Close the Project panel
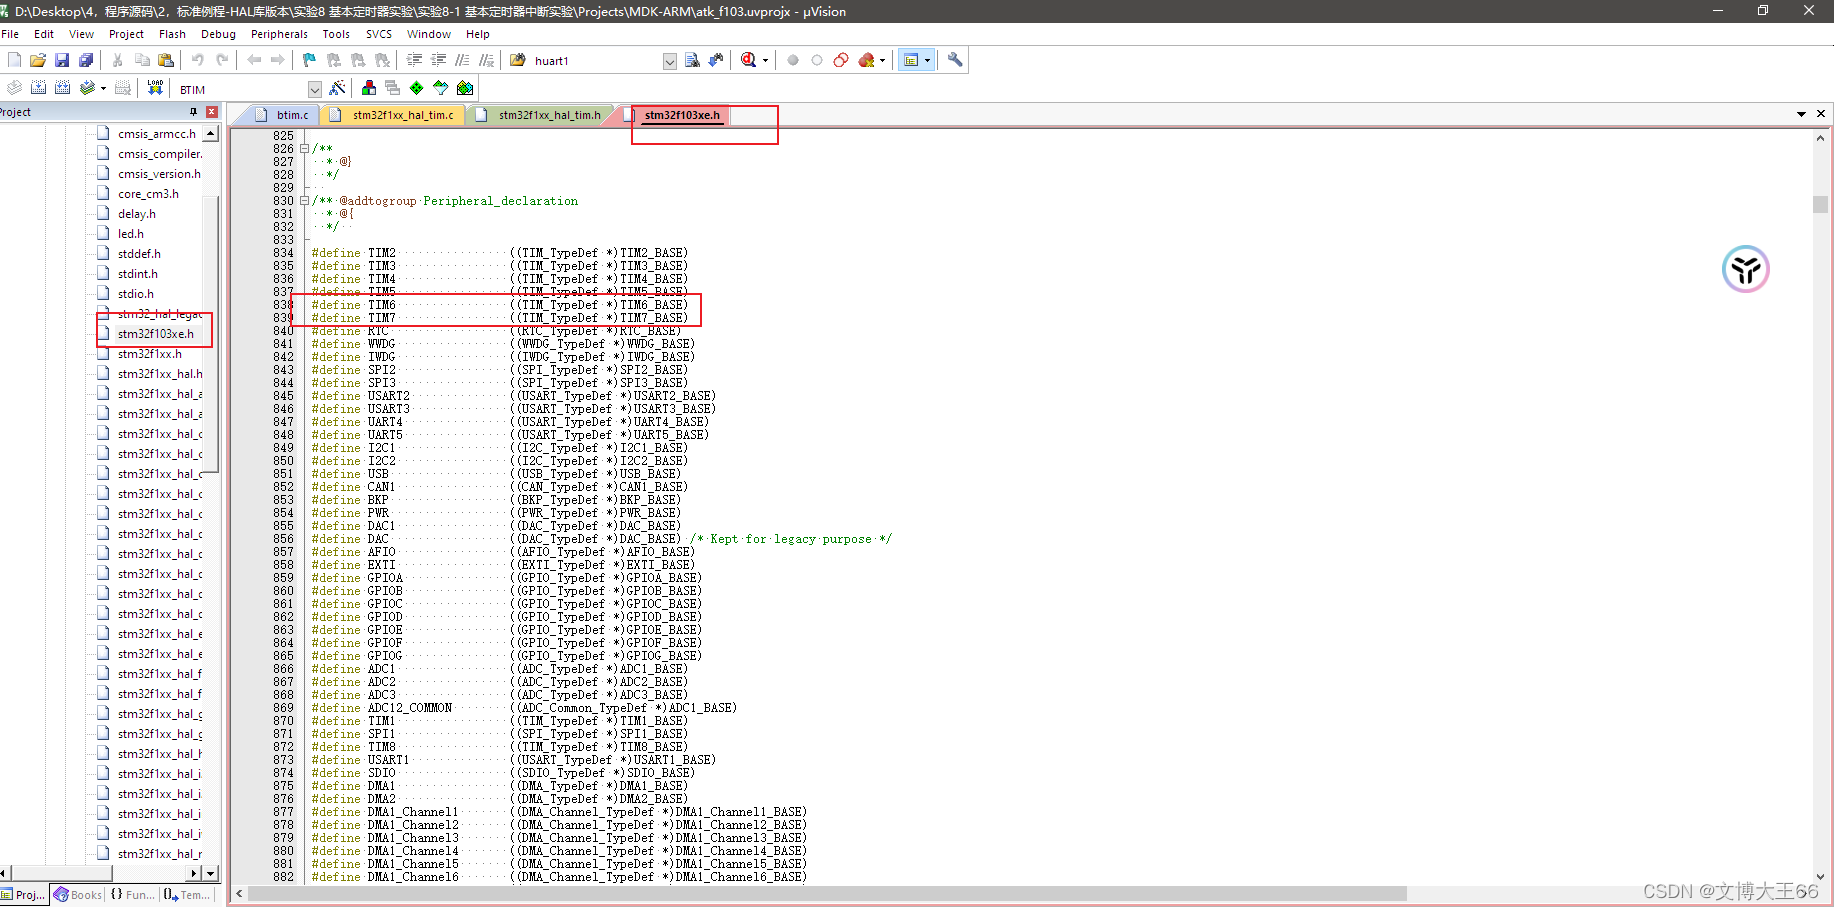 point(212,112)
